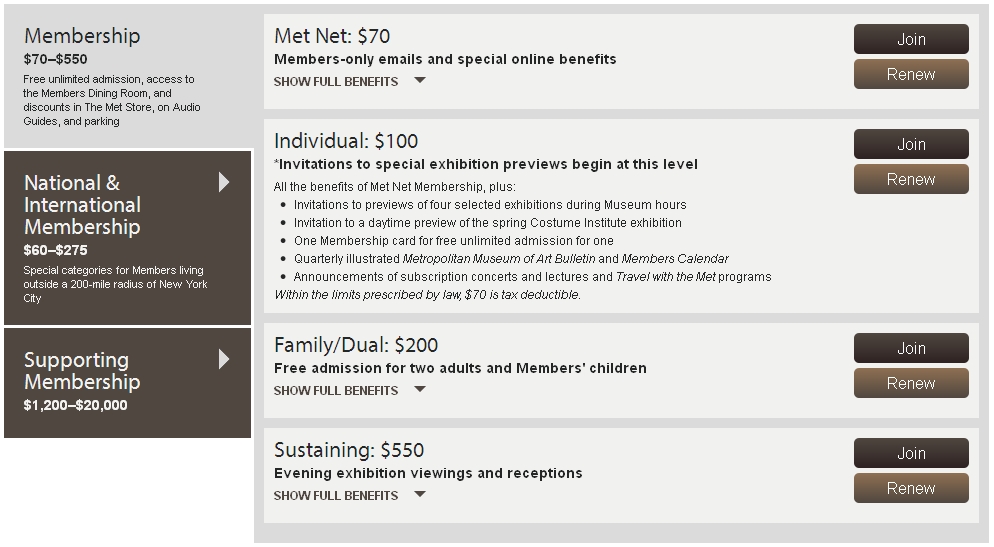Expand Family/Dual full benefits arrow
This screenshot has height=547, width=994.
[420, 390]
